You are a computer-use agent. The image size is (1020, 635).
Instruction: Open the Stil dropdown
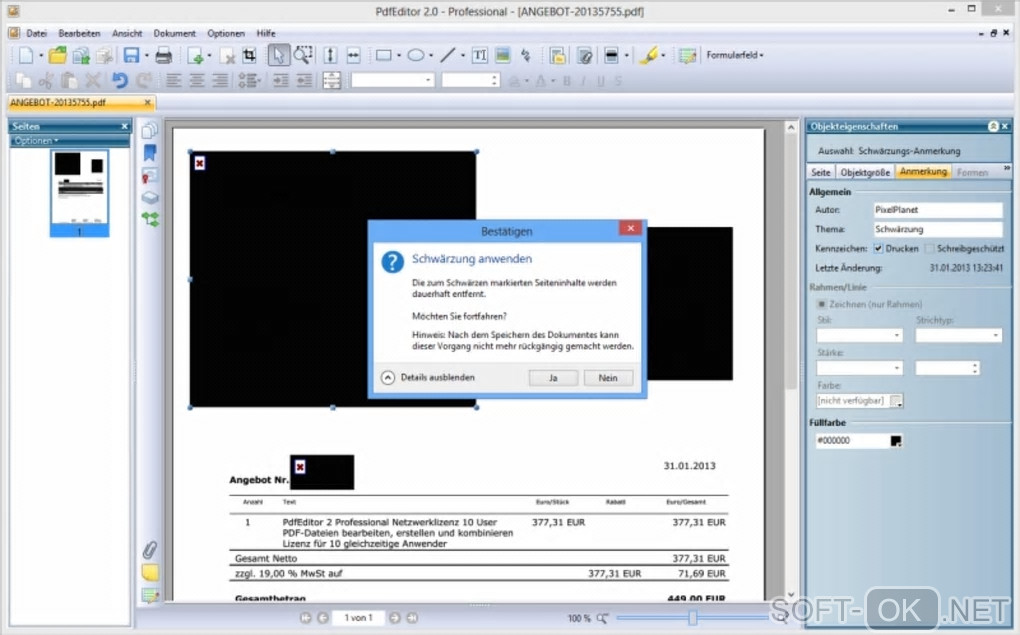click(x=859, y=335)
